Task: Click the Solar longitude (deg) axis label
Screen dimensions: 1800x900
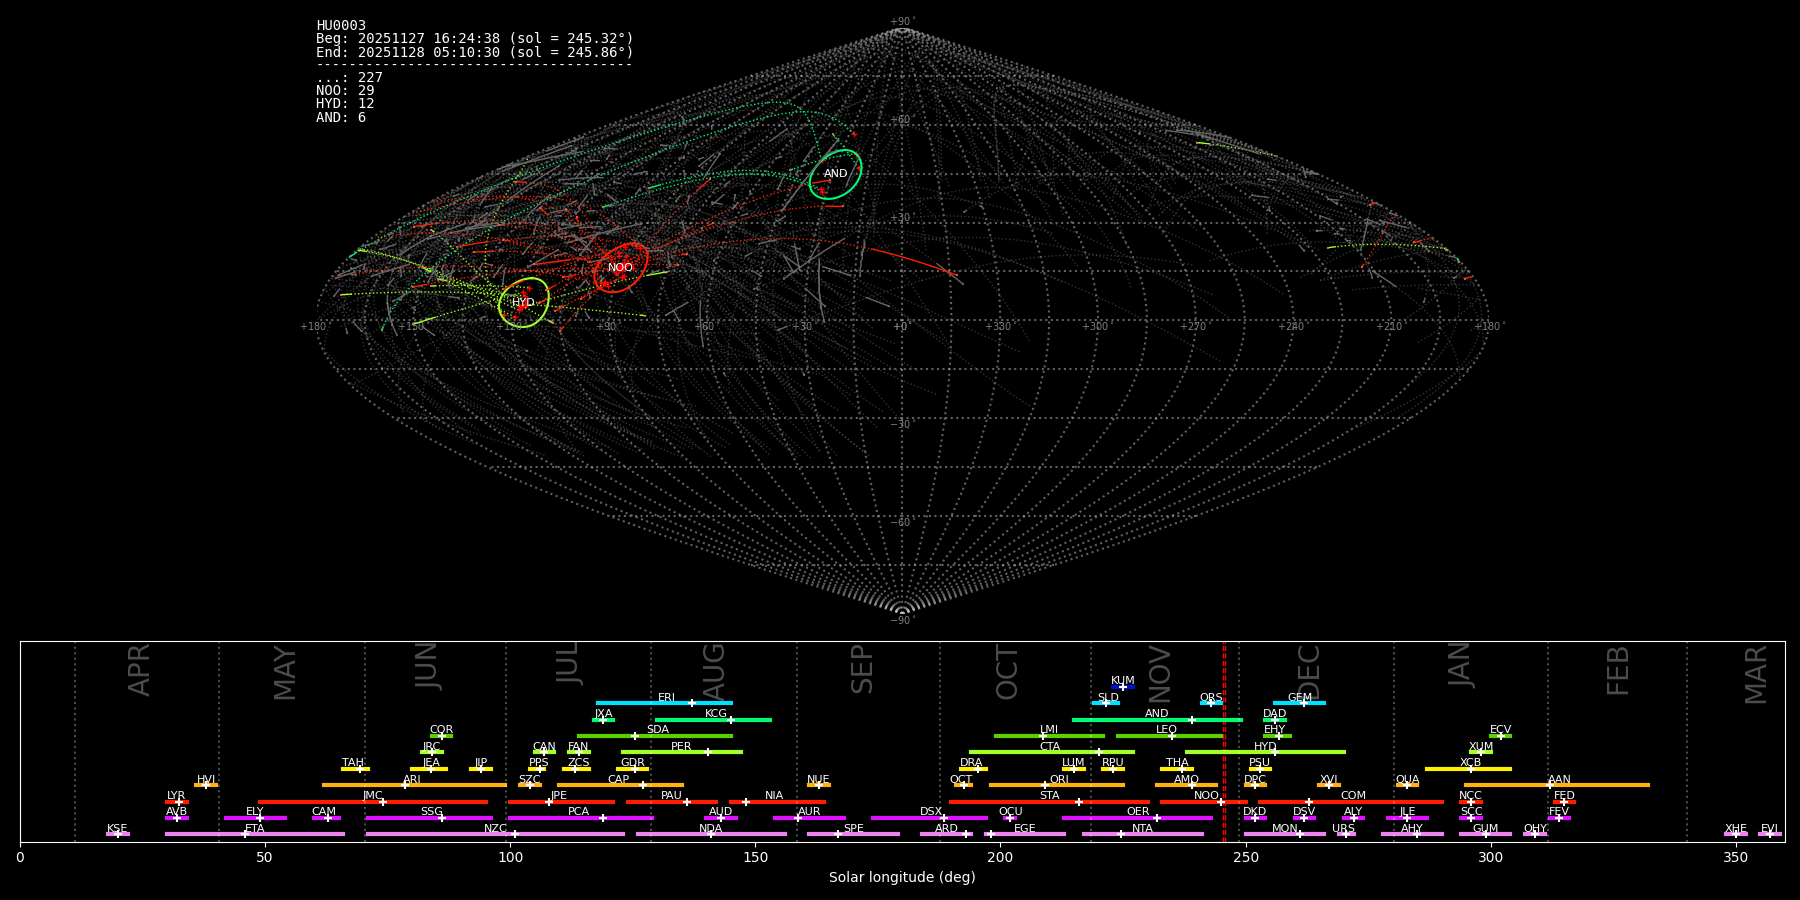Action: click(x=902, y=877)
